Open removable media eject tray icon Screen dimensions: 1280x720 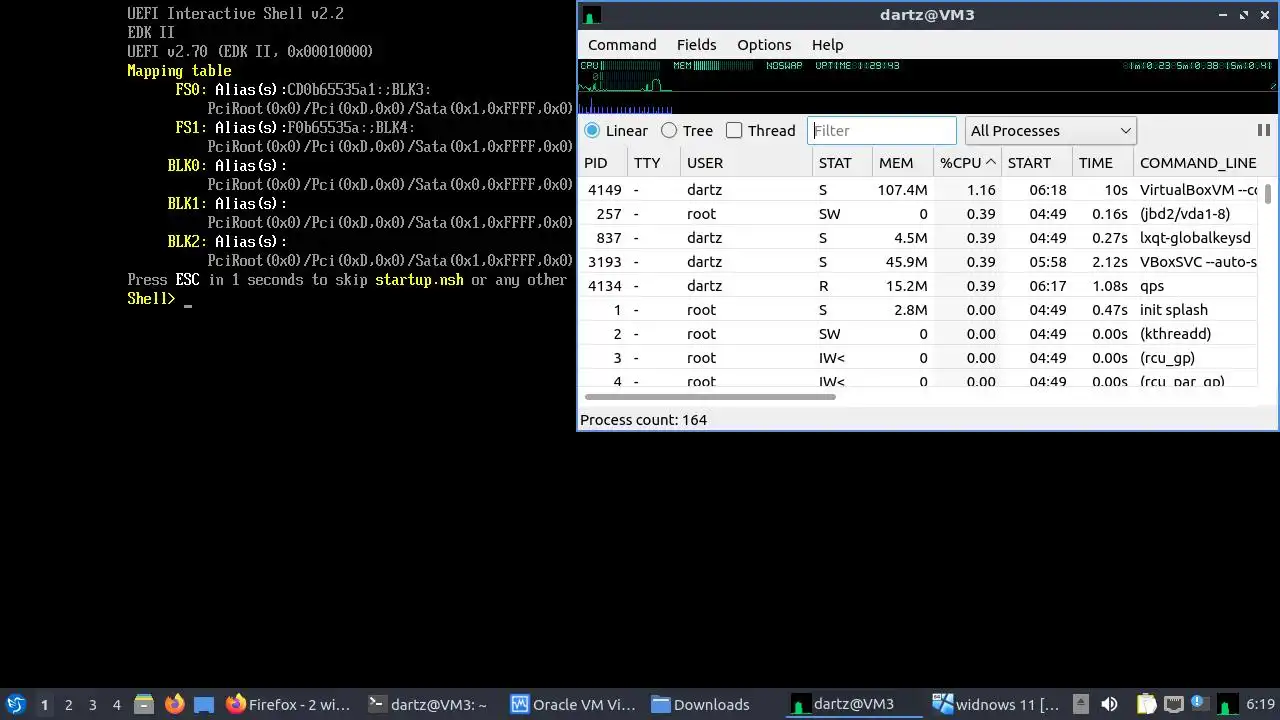tap(1080, 705)
